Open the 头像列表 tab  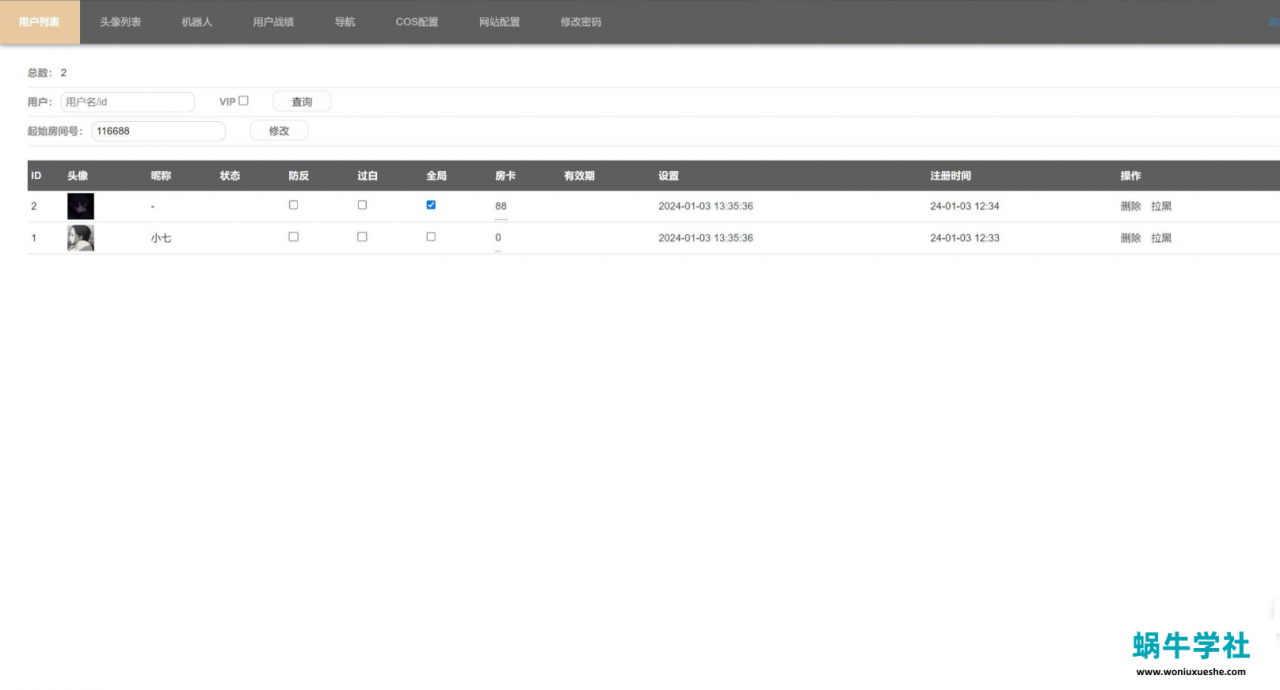click(x=120, y=22)
